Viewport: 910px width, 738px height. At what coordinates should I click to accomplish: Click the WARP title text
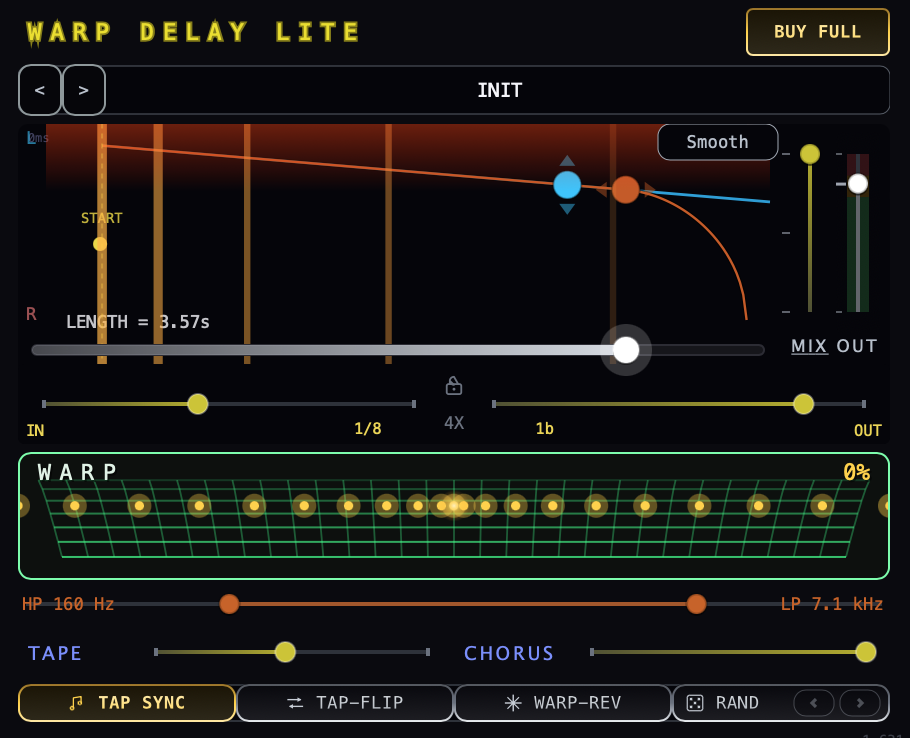(78, 472)
